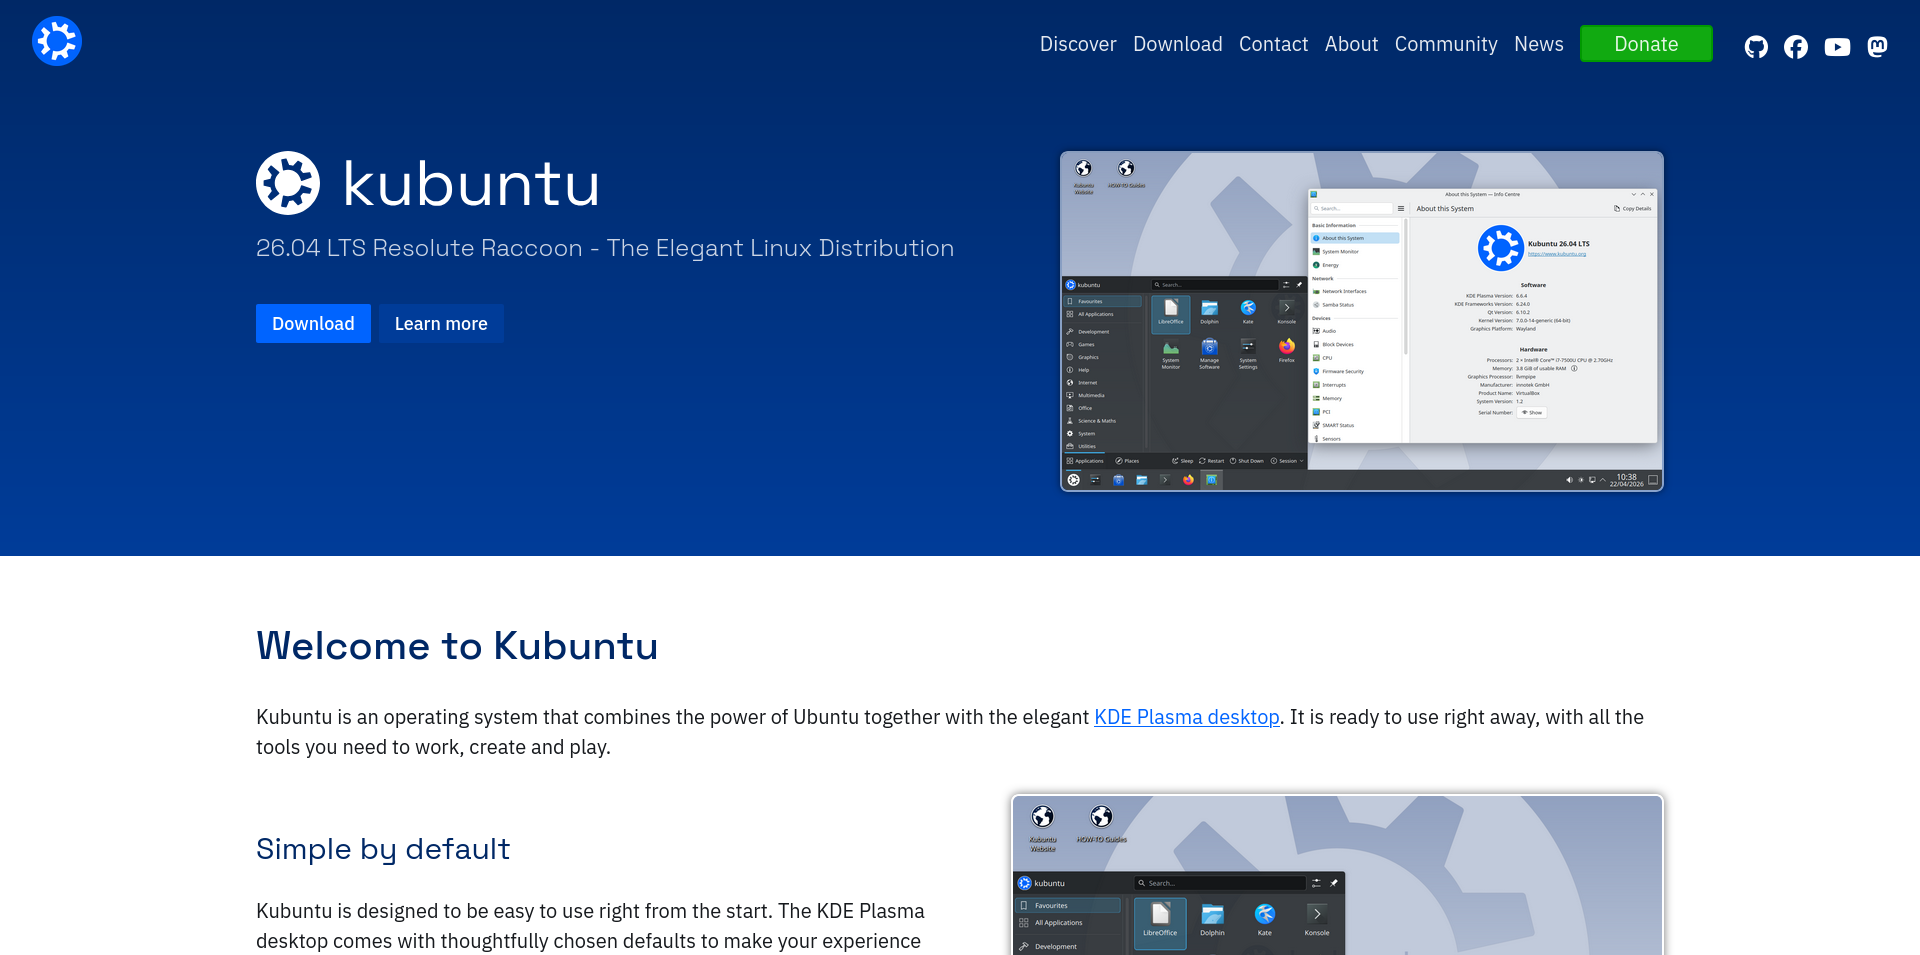Image resolution: width=1920 pixels, height=955 pixels.
Task: Click the green Donate button
Action: pyautogui.click(x=1646, y=44)
